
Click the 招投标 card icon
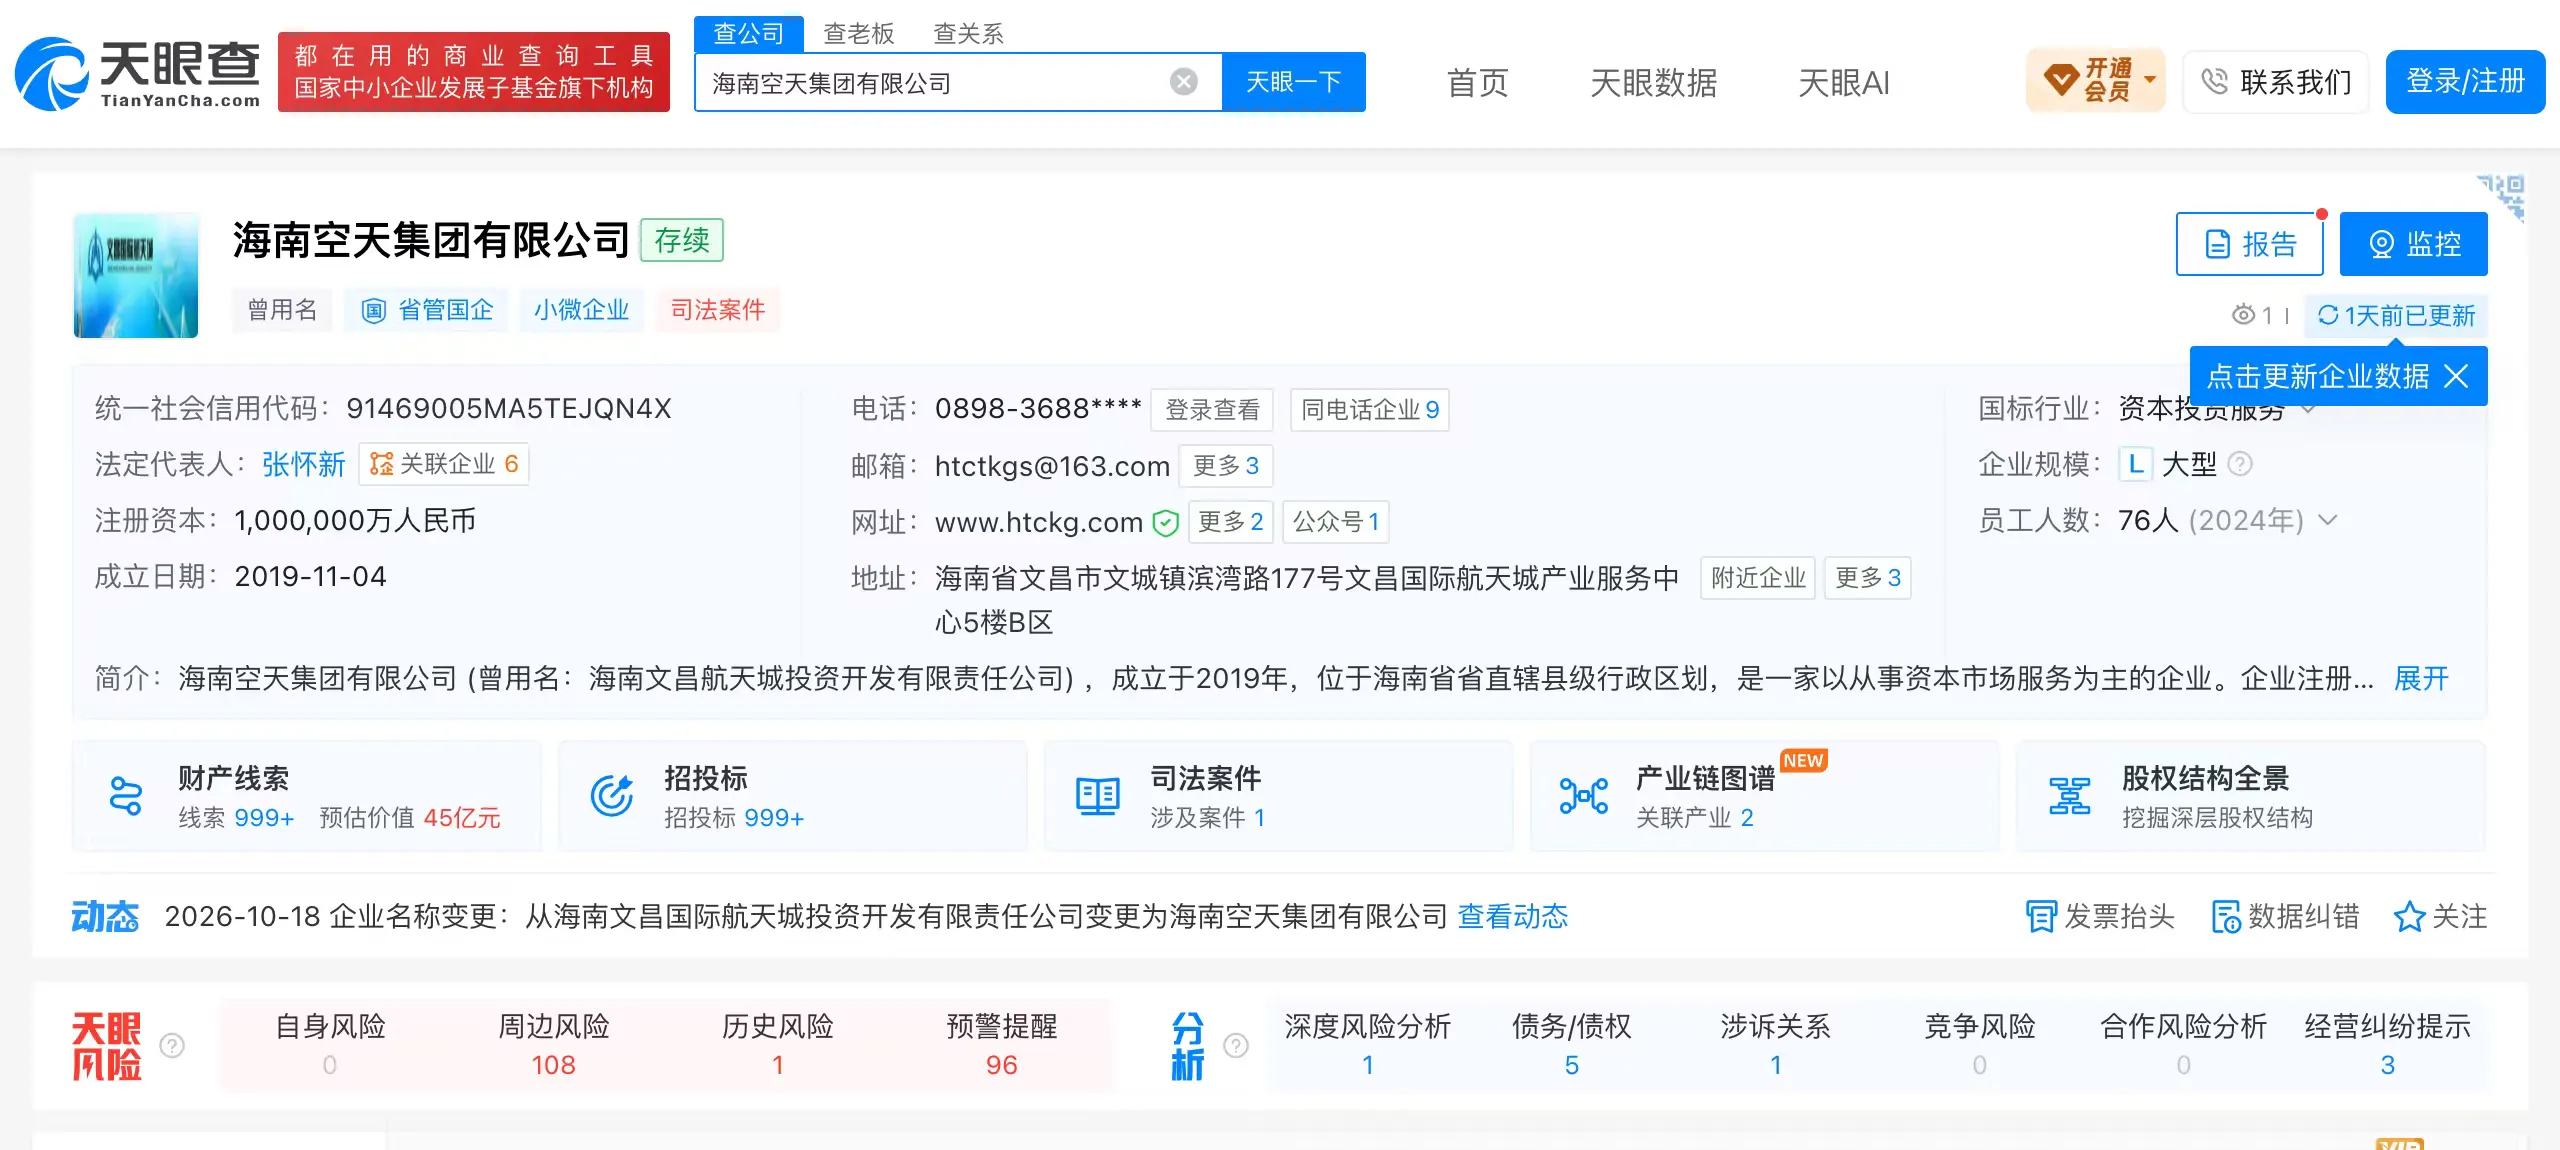tap(612, 796)
